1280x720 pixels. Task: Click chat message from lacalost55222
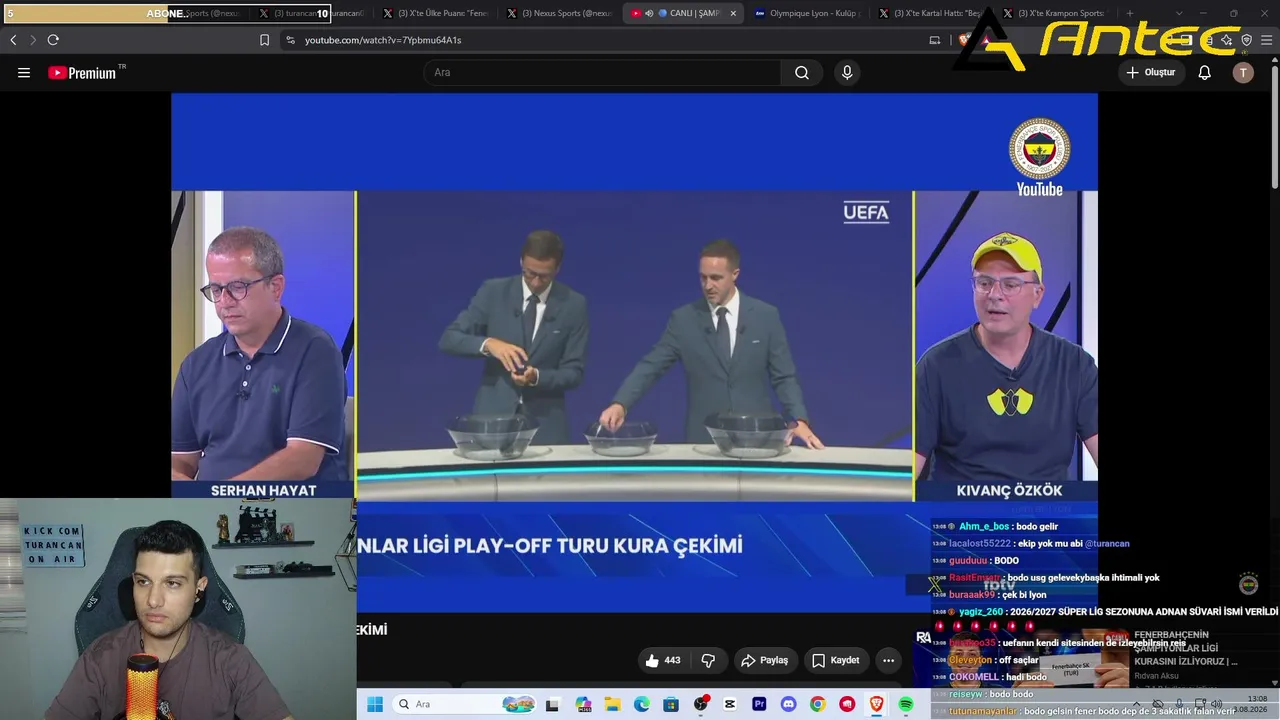(x=1031, y=544)
